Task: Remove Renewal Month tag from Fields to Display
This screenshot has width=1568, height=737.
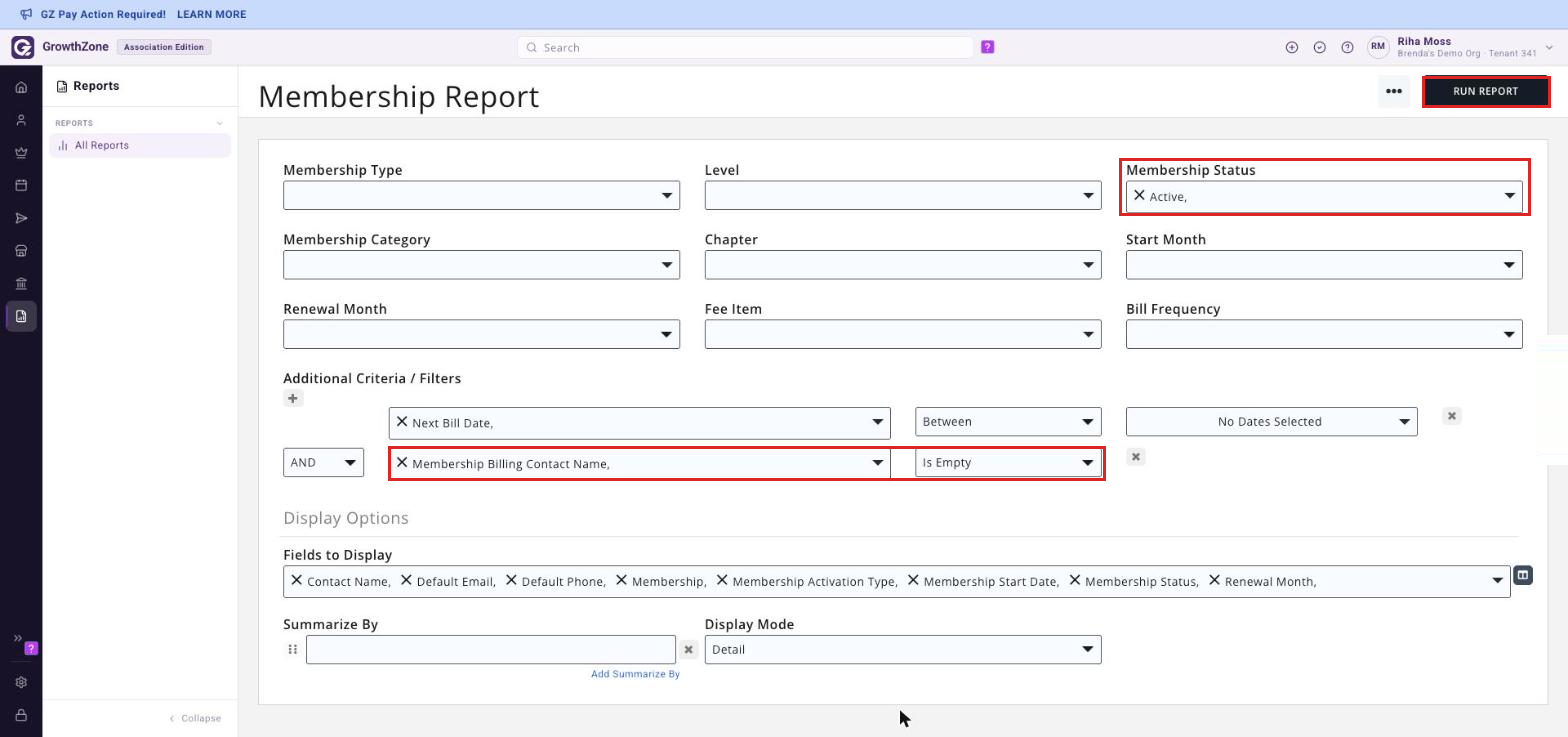Action: 1214,580
